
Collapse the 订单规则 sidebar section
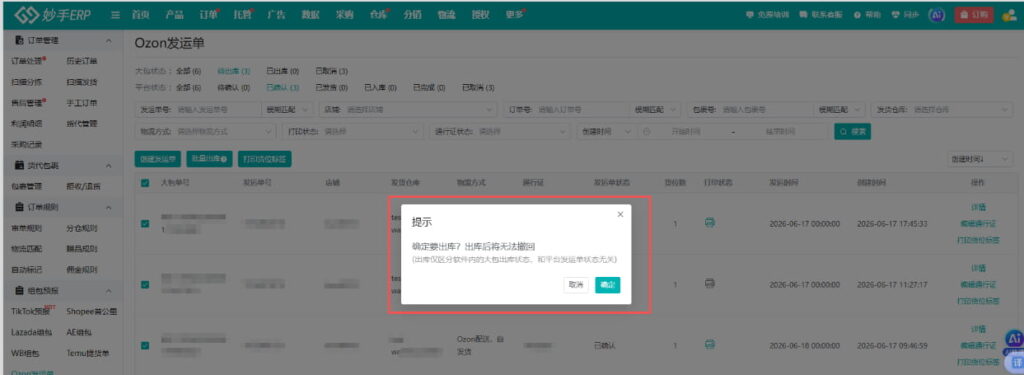point(109,207)
